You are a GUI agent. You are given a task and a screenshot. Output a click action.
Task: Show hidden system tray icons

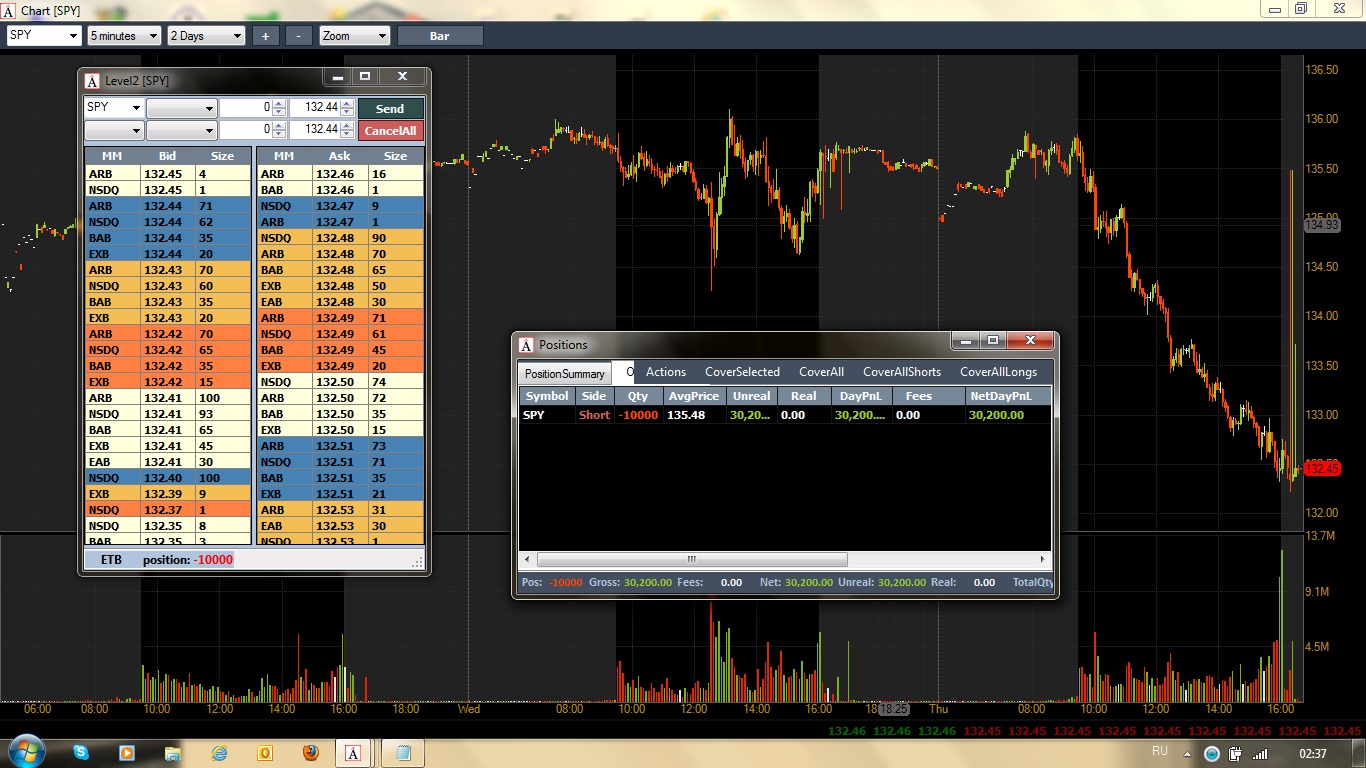coord(1188,753)
